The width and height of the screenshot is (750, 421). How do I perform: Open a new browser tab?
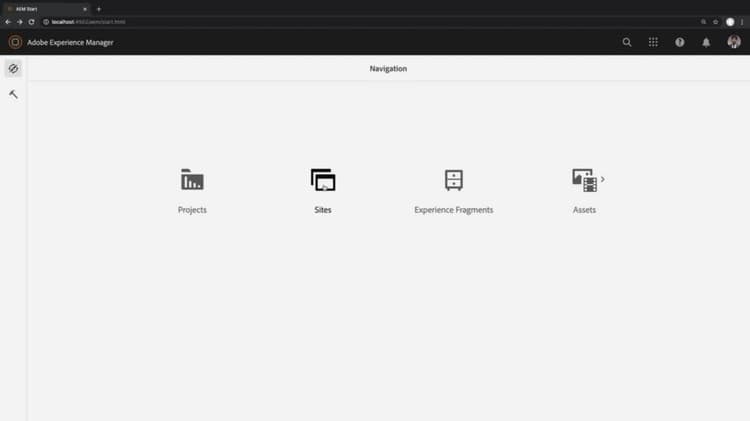point(99,9)
